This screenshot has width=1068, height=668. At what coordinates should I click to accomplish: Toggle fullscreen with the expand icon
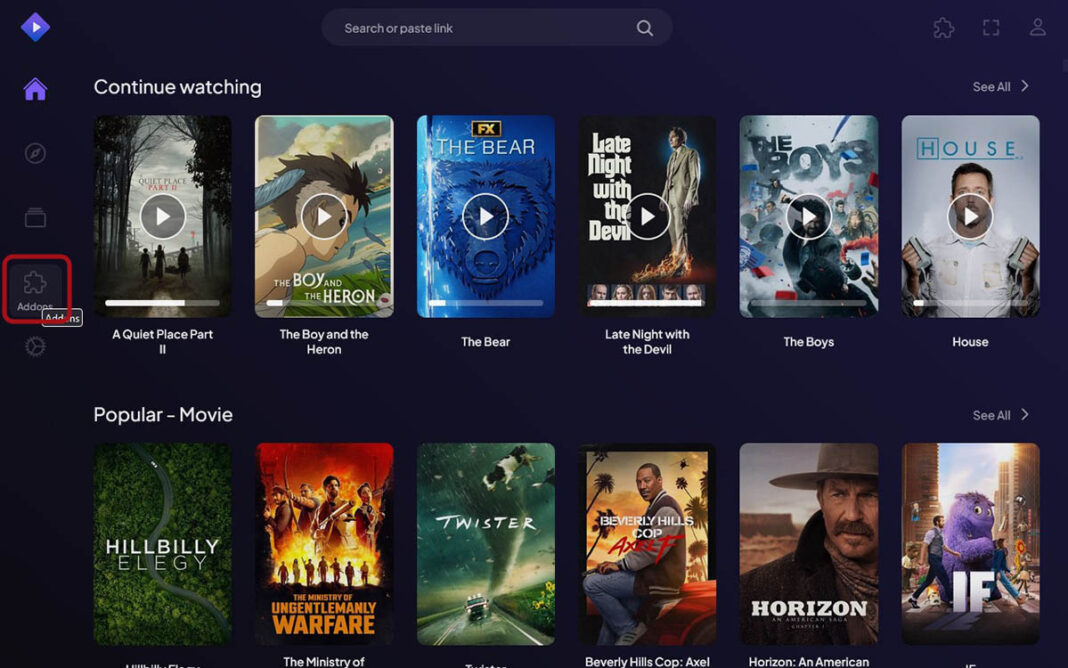tap(990, 27)
